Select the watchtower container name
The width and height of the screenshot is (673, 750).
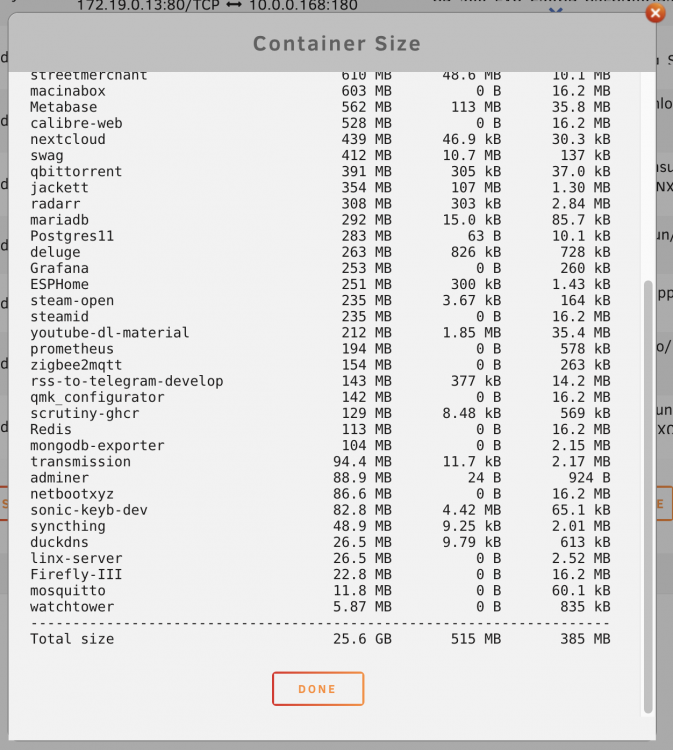tap(72, 607)
